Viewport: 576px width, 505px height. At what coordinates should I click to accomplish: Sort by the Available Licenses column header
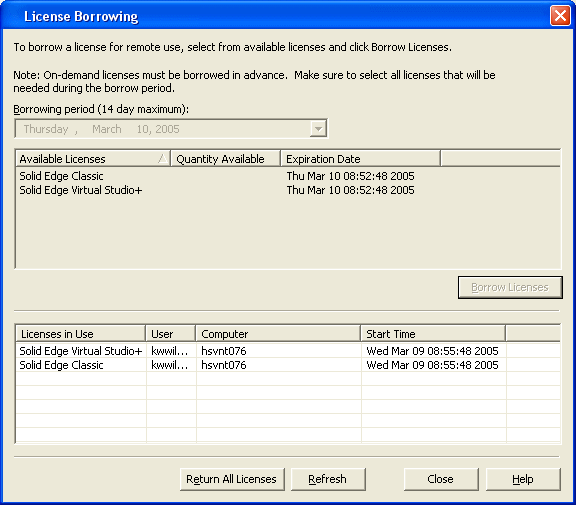93,159
